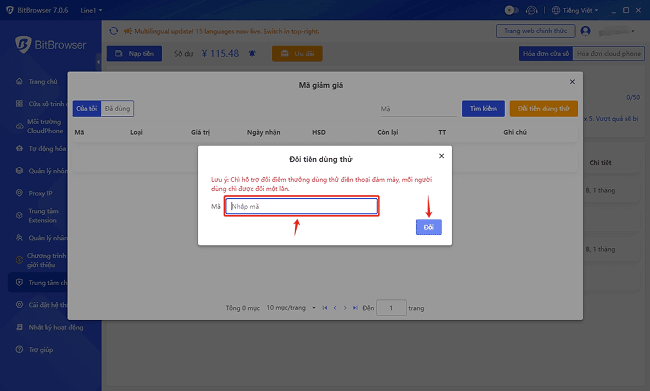Open Trợ giúp in sidebar

click(41, 350)
